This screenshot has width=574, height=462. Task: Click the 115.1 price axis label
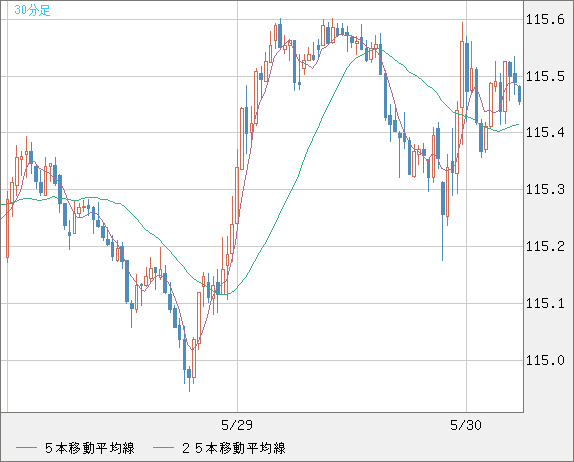[x=545, y=303]
